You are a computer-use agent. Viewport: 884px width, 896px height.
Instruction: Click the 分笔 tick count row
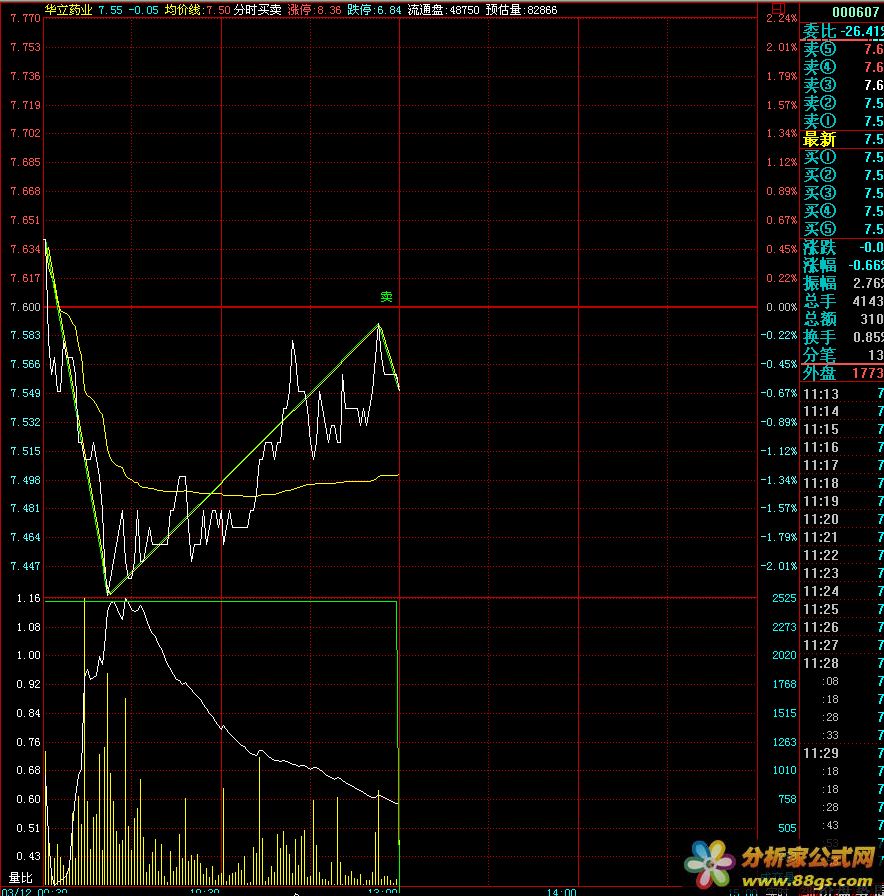842,355
